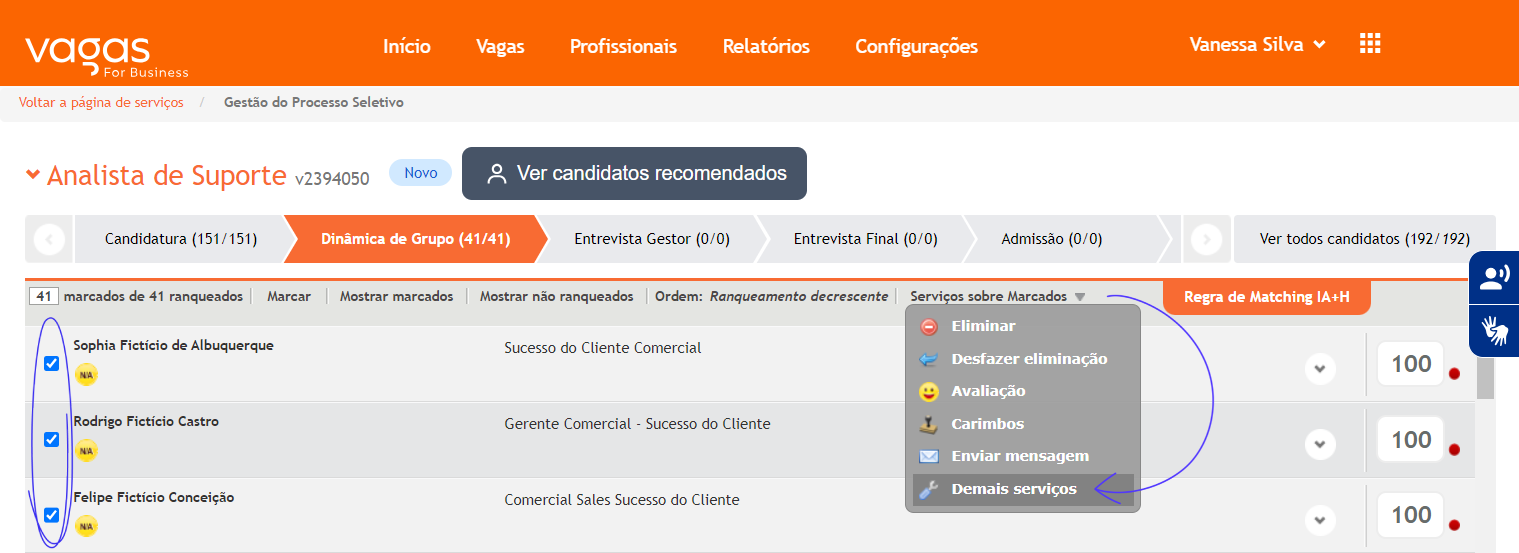Open the audio accessibility widget icon

[x=1494, y=278]
